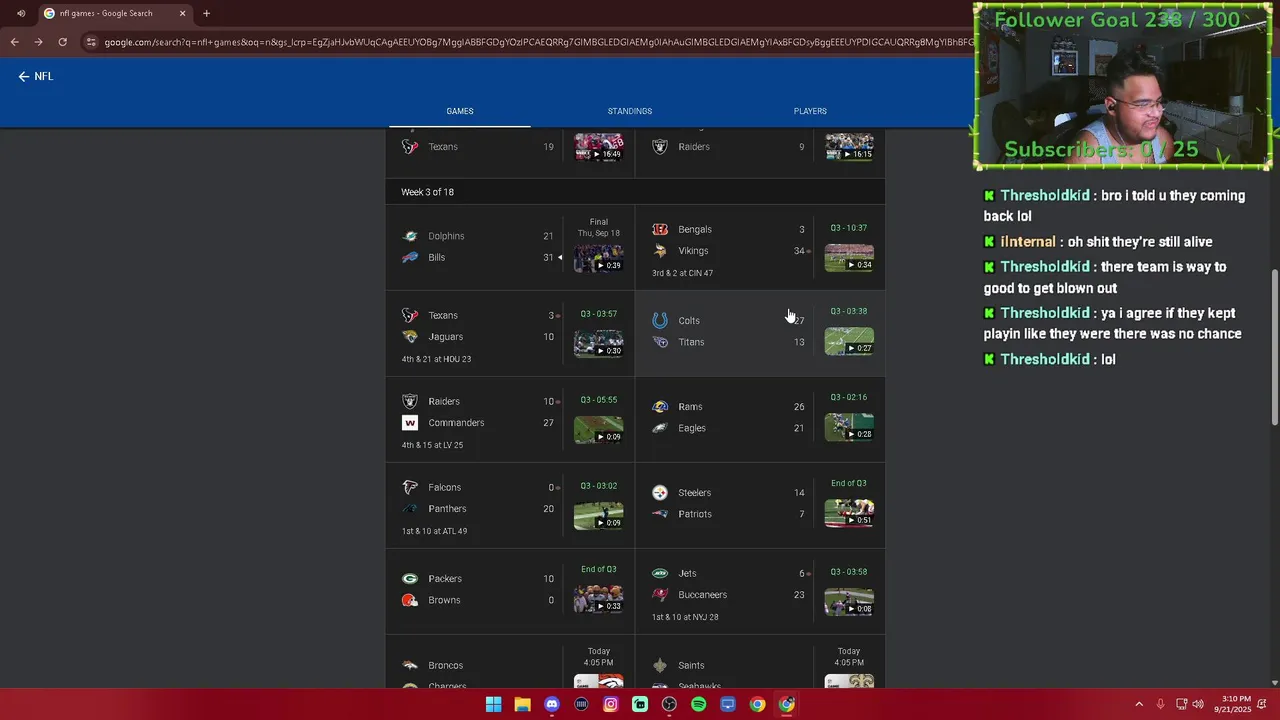Click Thresholdkid's "lol" chat message
The height and width of the screenshot is (720, 1280).
[x=1108, y=359]
